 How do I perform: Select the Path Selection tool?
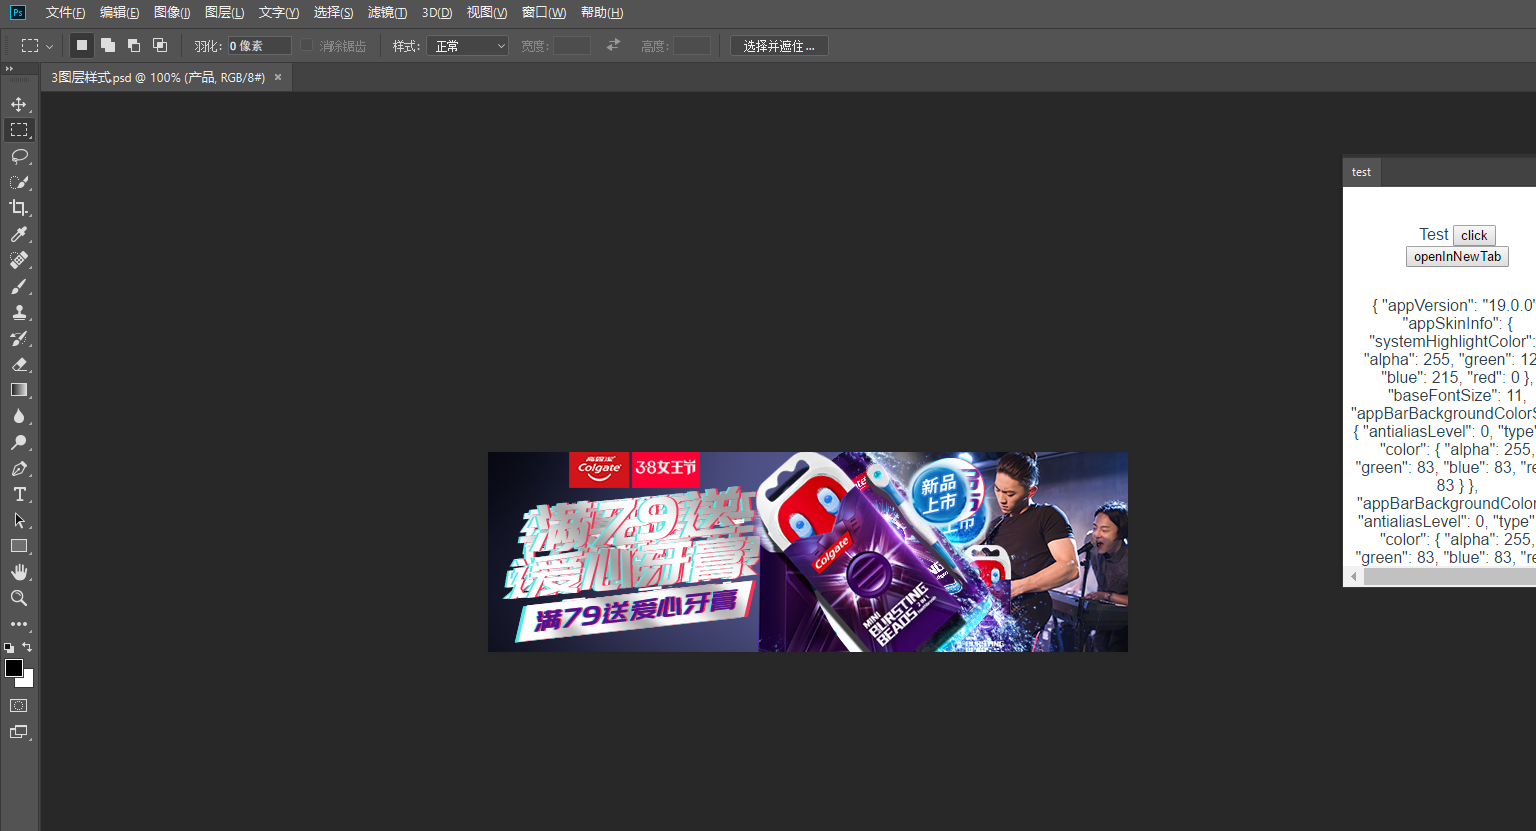coord(19,520)
